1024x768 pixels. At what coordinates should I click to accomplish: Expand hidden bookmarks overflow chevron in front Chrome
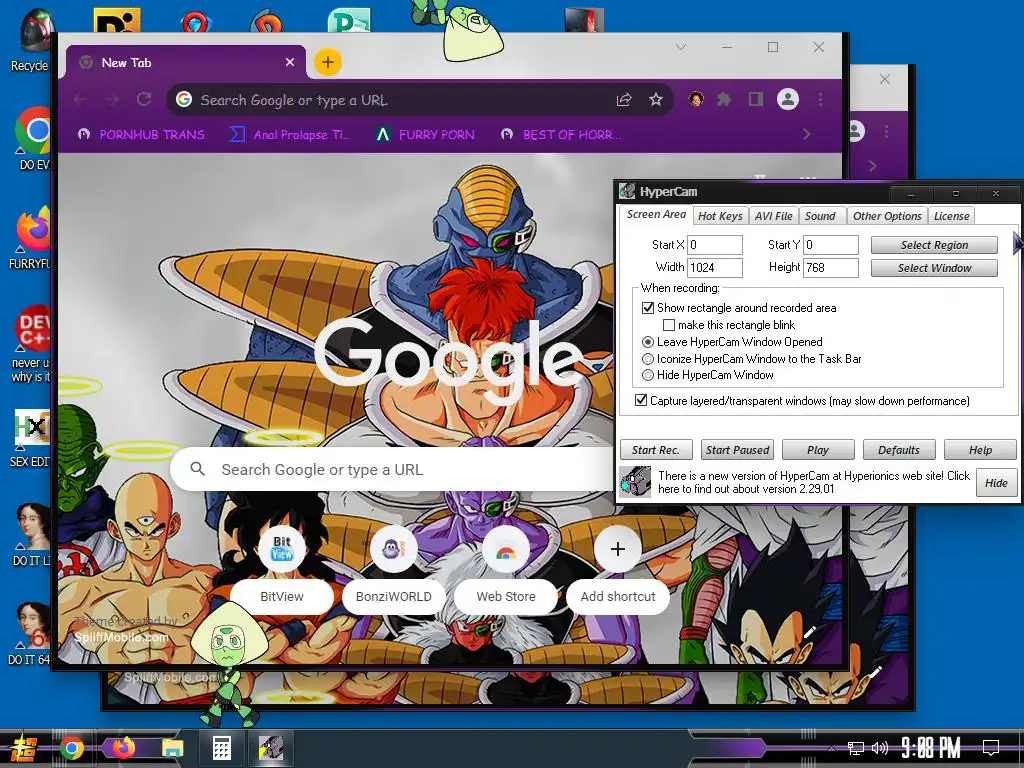807,134
